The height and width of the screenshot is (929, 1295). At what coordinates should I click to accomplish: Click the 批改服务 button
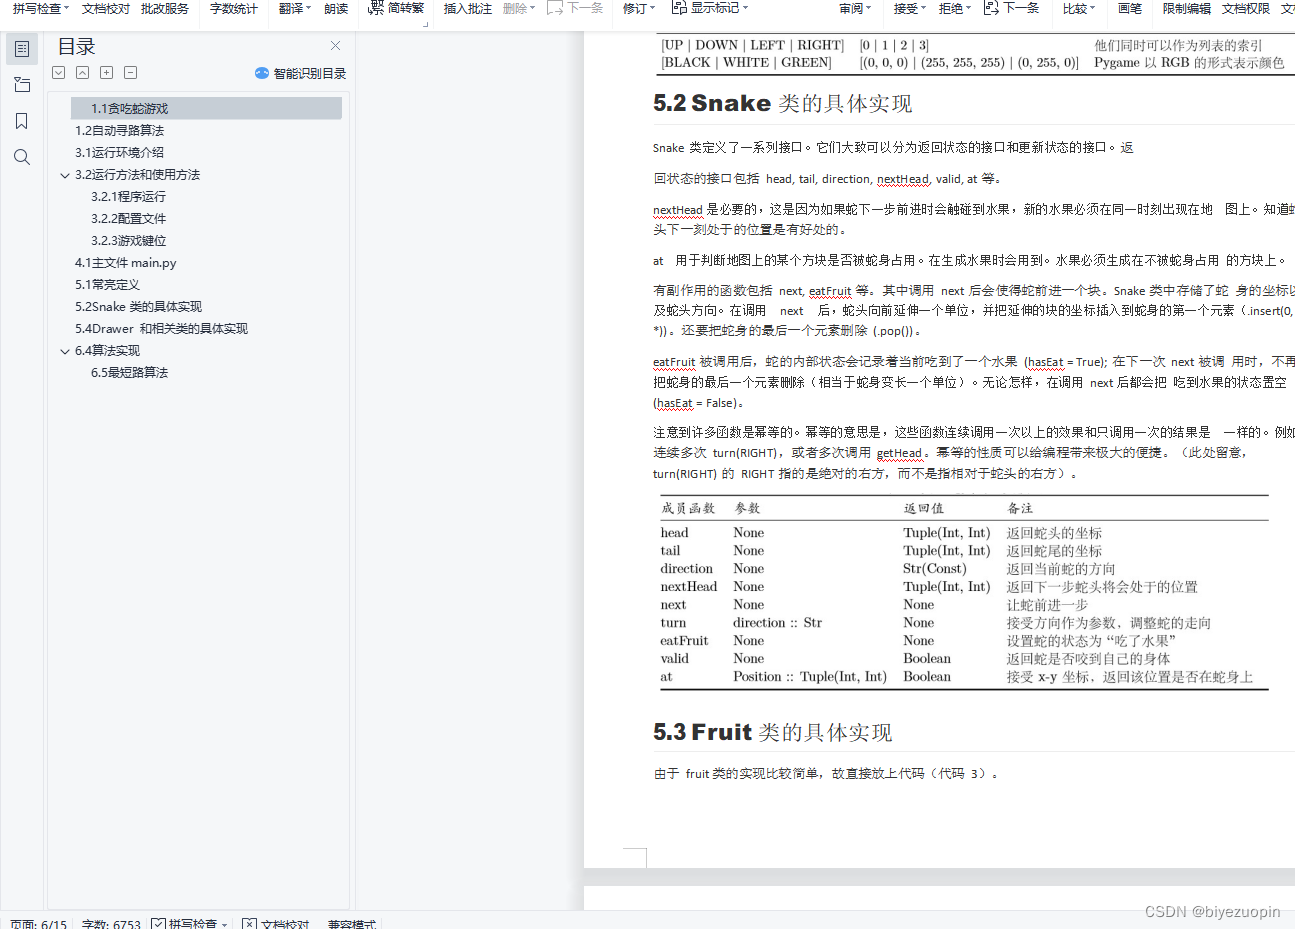pyautogui.click(x=165, y=8)
